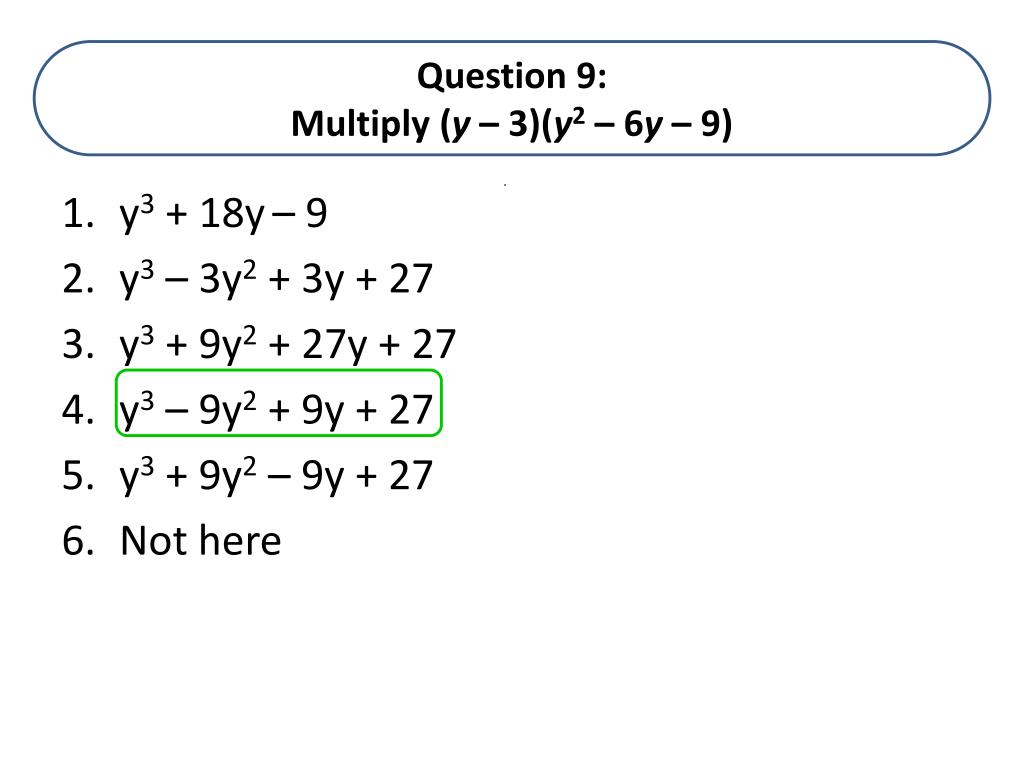Click the word "Multiply" in the question
Viewport: 1024px width, 768px height.
click(361, 124)
